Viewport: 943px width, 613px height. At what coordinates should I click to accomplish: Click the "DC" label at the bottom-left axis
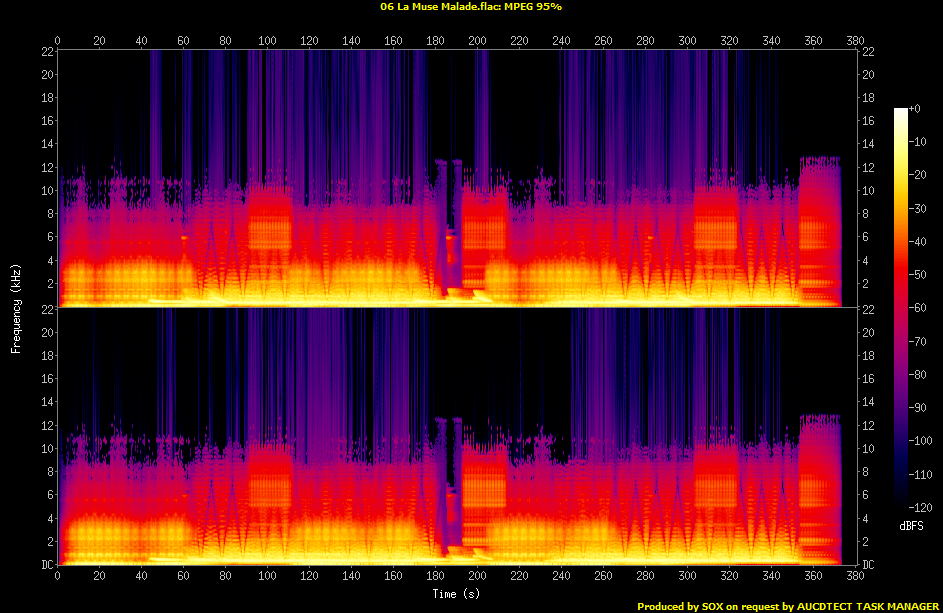pos(45,564)
